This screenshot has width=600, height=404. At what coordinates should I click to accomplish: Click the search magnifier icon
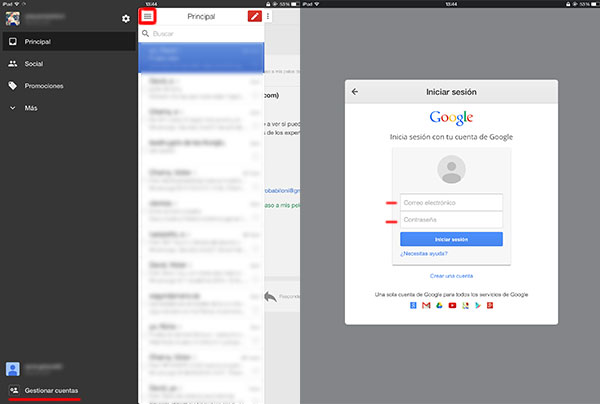coord(145,34)
